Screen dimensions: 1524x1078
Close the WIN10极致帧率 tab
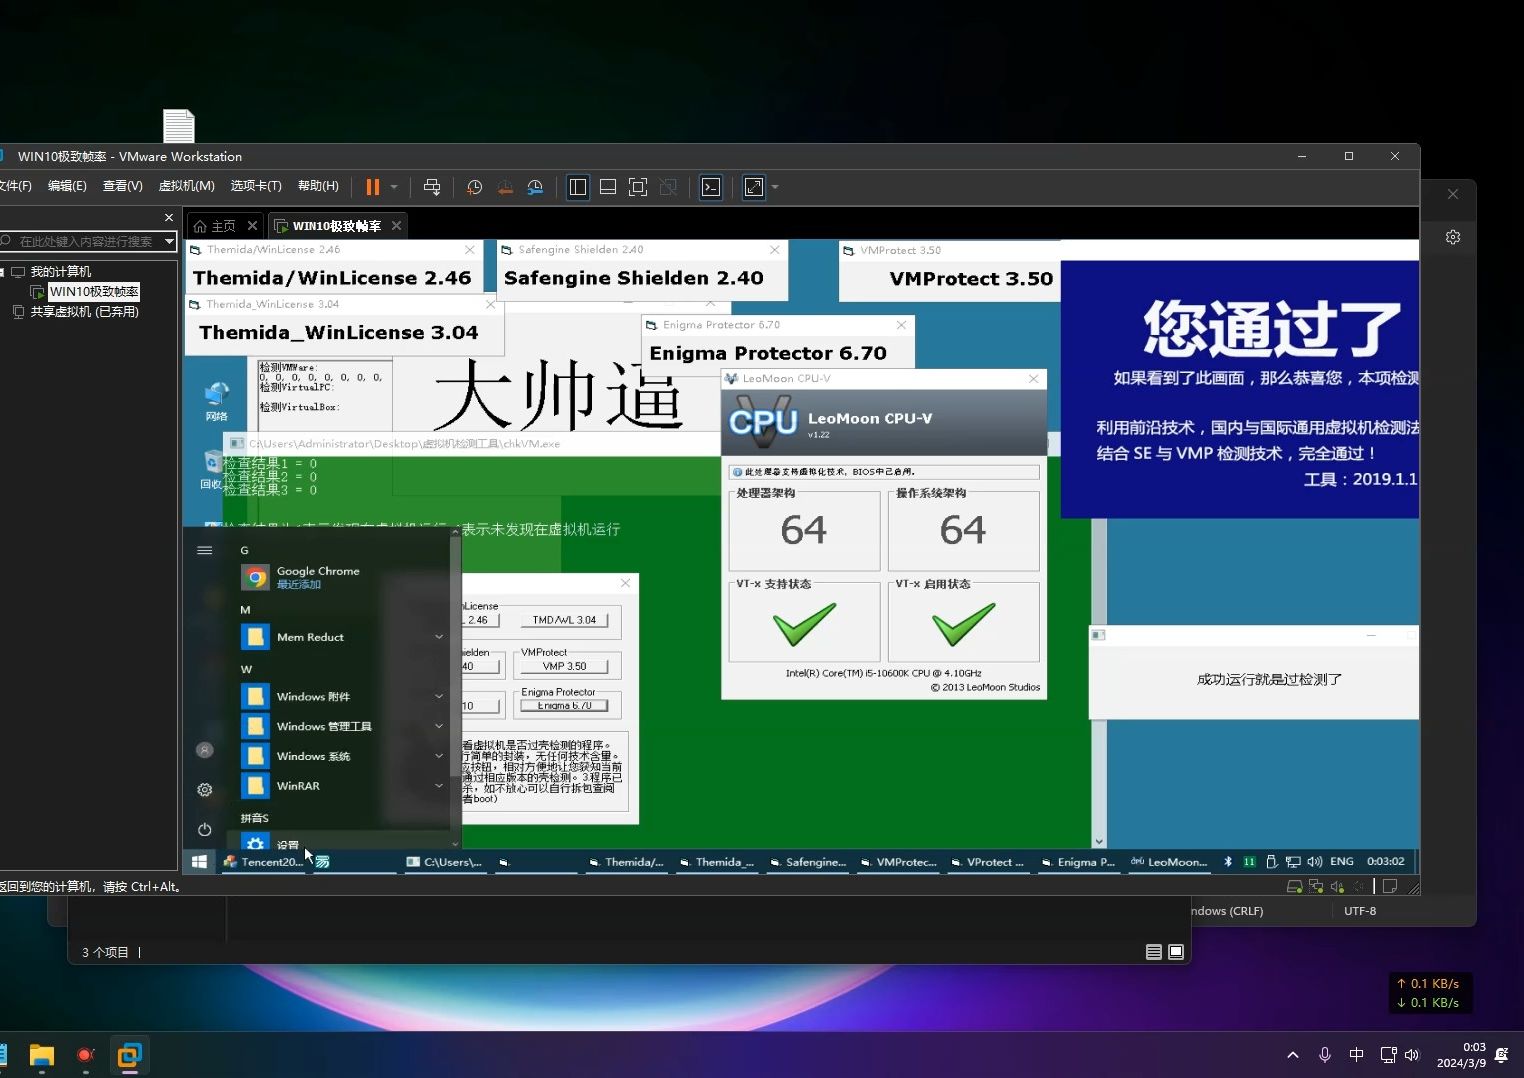click(396, 226)
